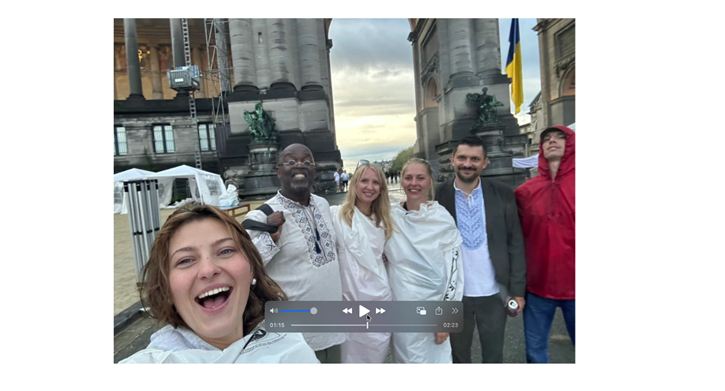Seek forward on unplayed timeline portion
Screen dimensions: 725x391
[403, 325]
